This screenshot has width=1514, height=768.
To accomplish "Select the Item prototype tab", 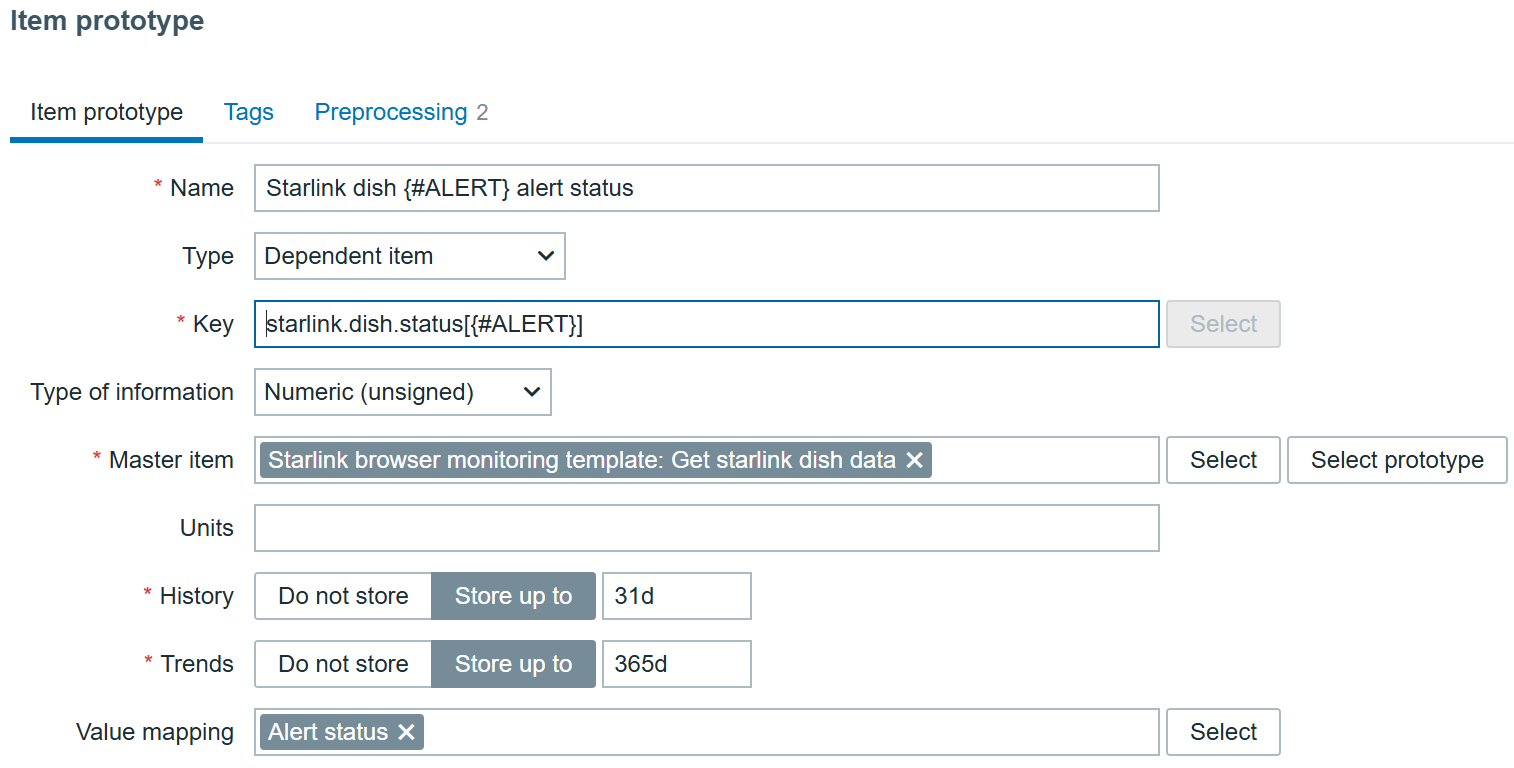I will [106, 112].
